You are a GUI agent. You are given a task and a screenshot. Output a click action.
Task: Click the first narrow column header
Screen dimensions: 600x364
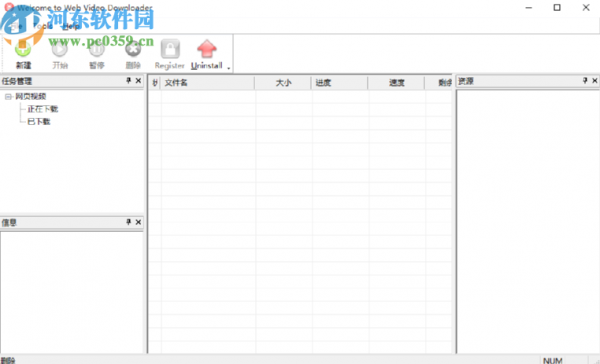pos(155,83)
